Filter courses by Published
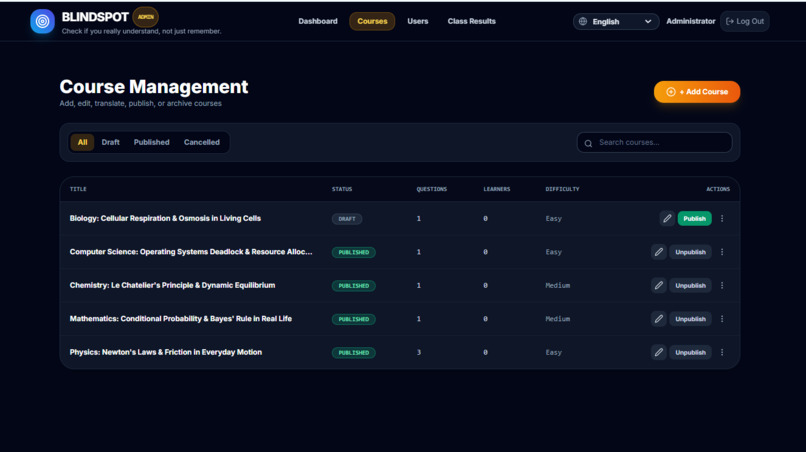 pos(152,142)
